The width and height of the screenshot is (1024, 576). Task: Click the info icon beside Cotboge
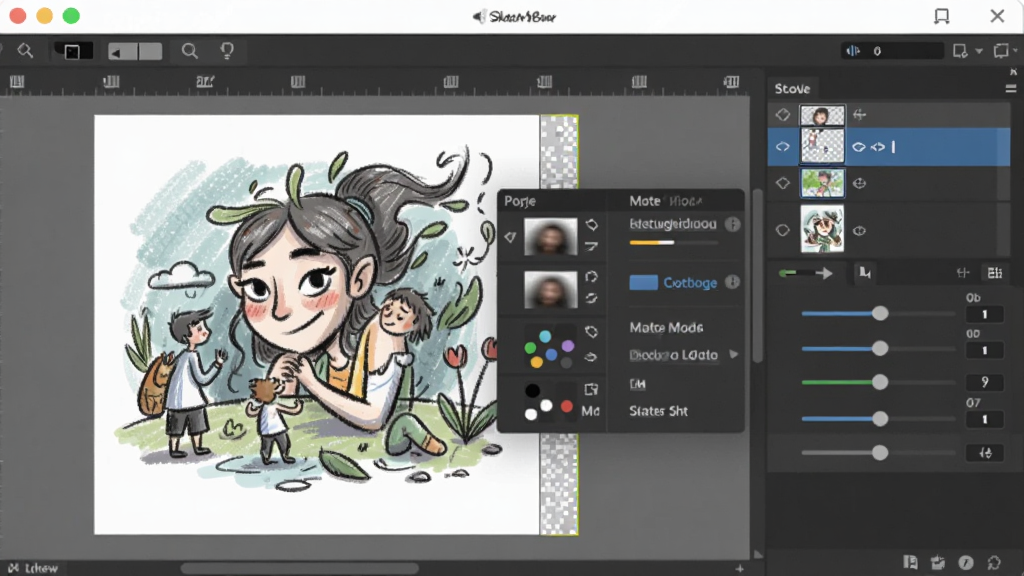click(733, 282)
